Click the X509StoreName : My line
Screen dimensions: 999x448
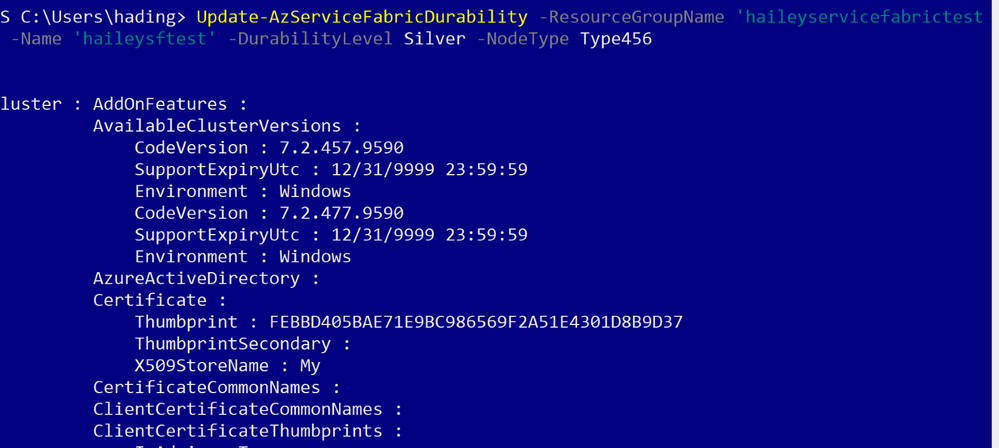227,366
